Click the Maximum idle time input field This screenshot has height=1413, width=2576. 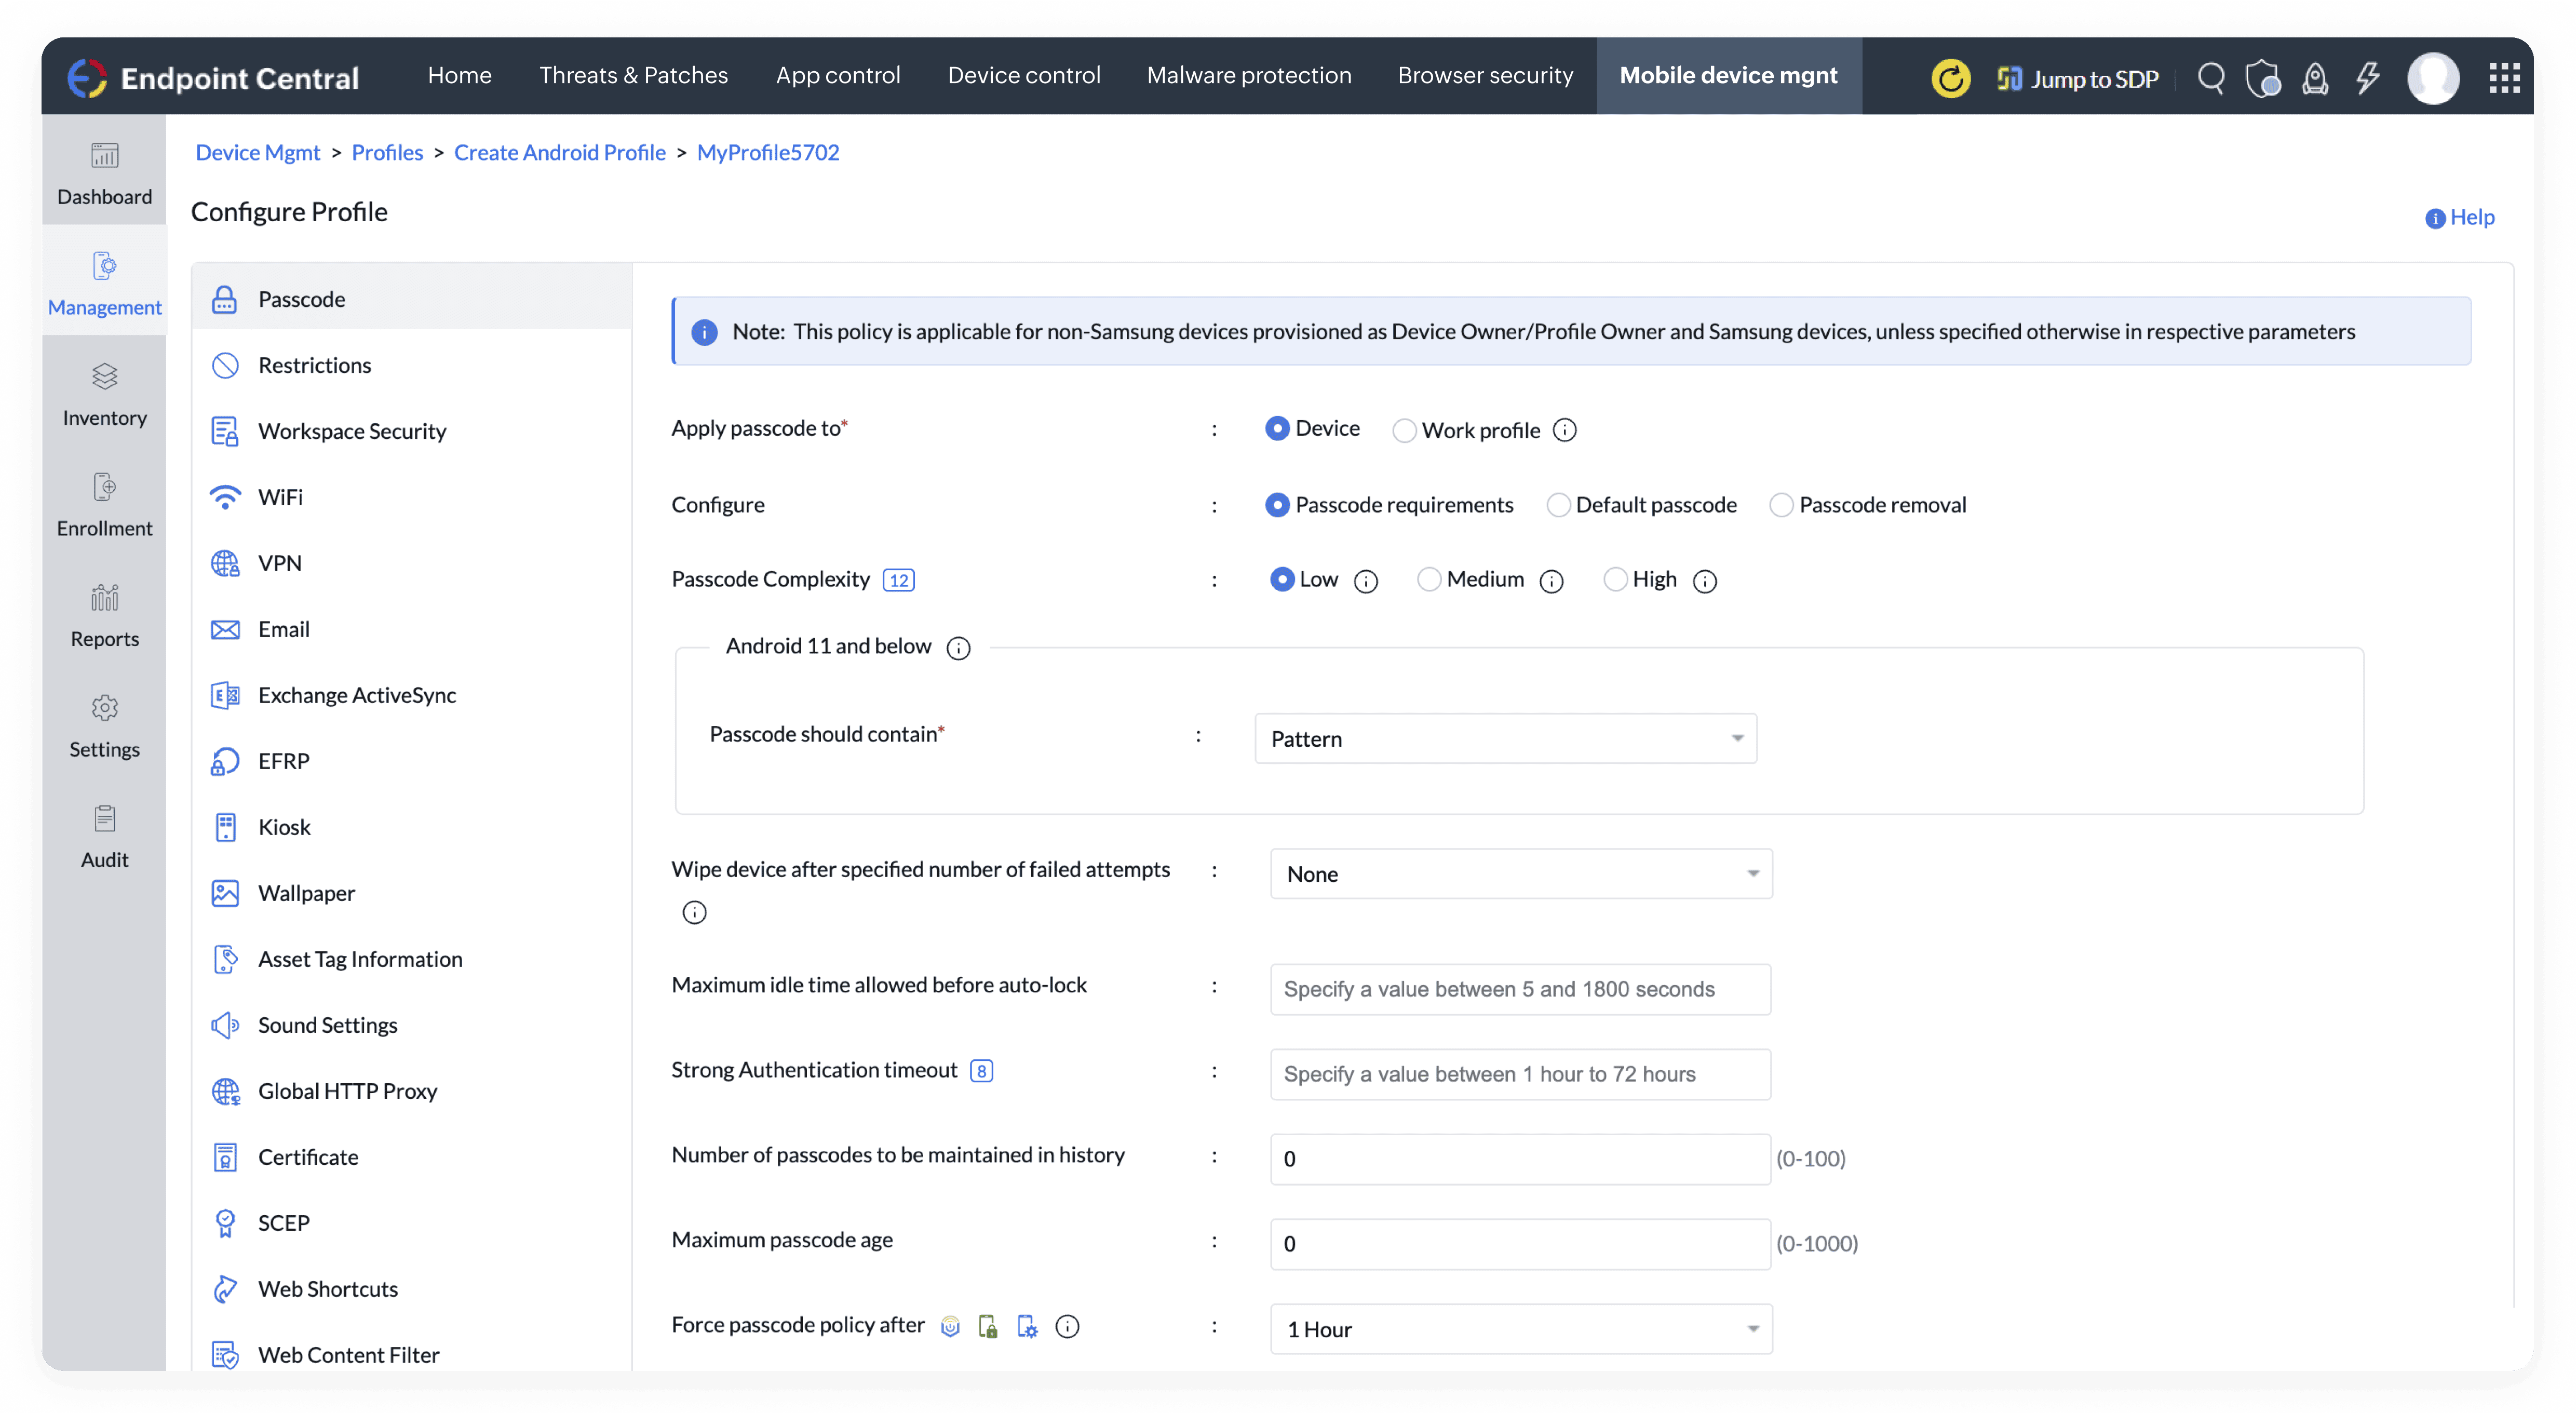[x=1520, y=989]
